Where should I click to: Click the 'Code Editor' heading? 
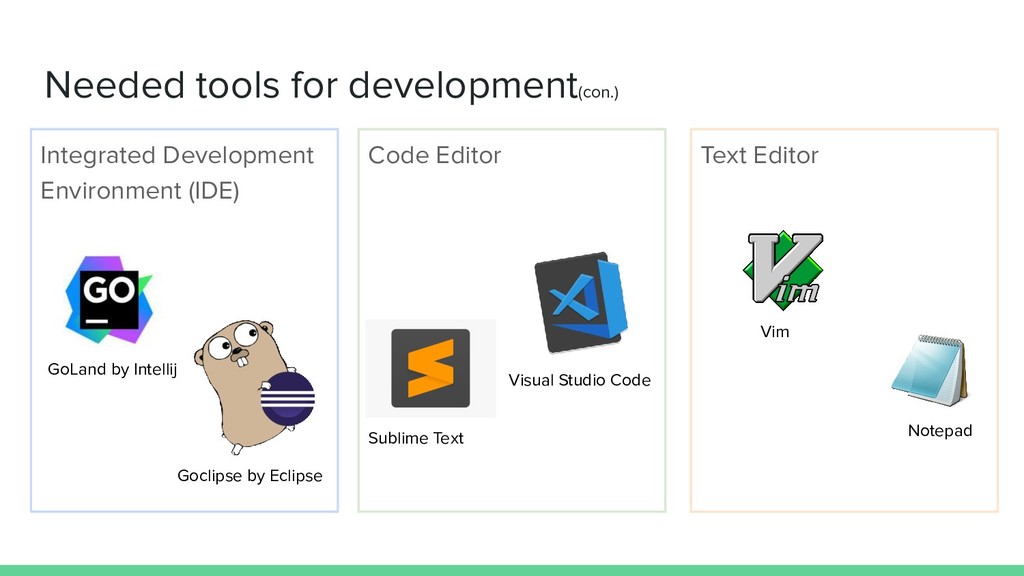tap(434, 155)
